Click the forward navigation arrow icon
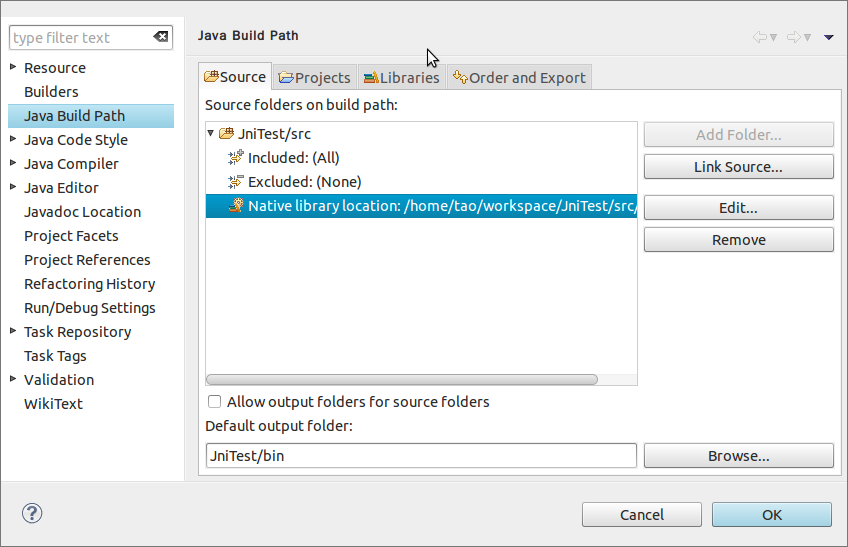Screen dimensions: 848x547 pos(794,37)
